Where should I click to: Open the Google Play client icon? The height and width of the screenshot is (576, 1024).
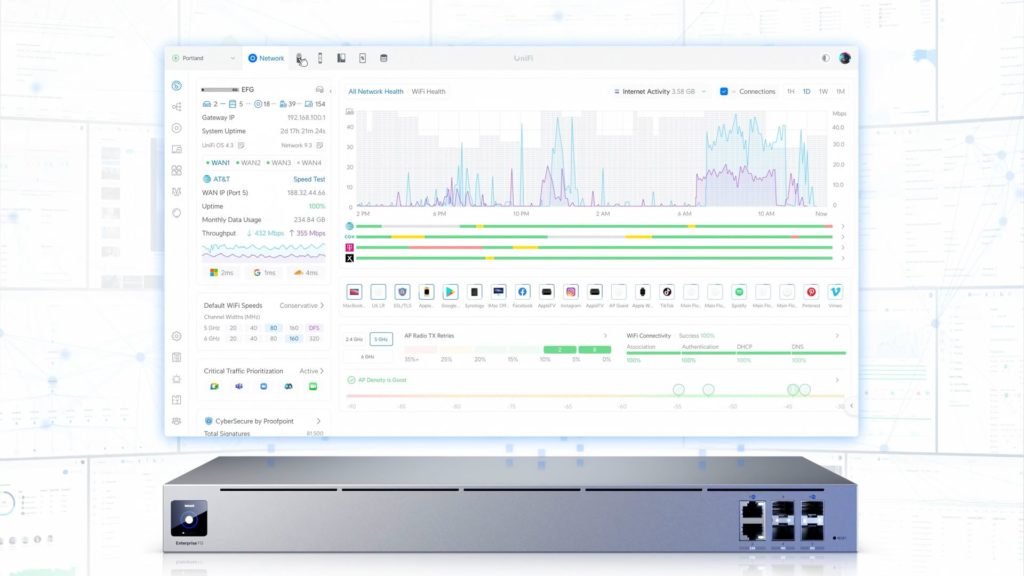coord(449,291)
